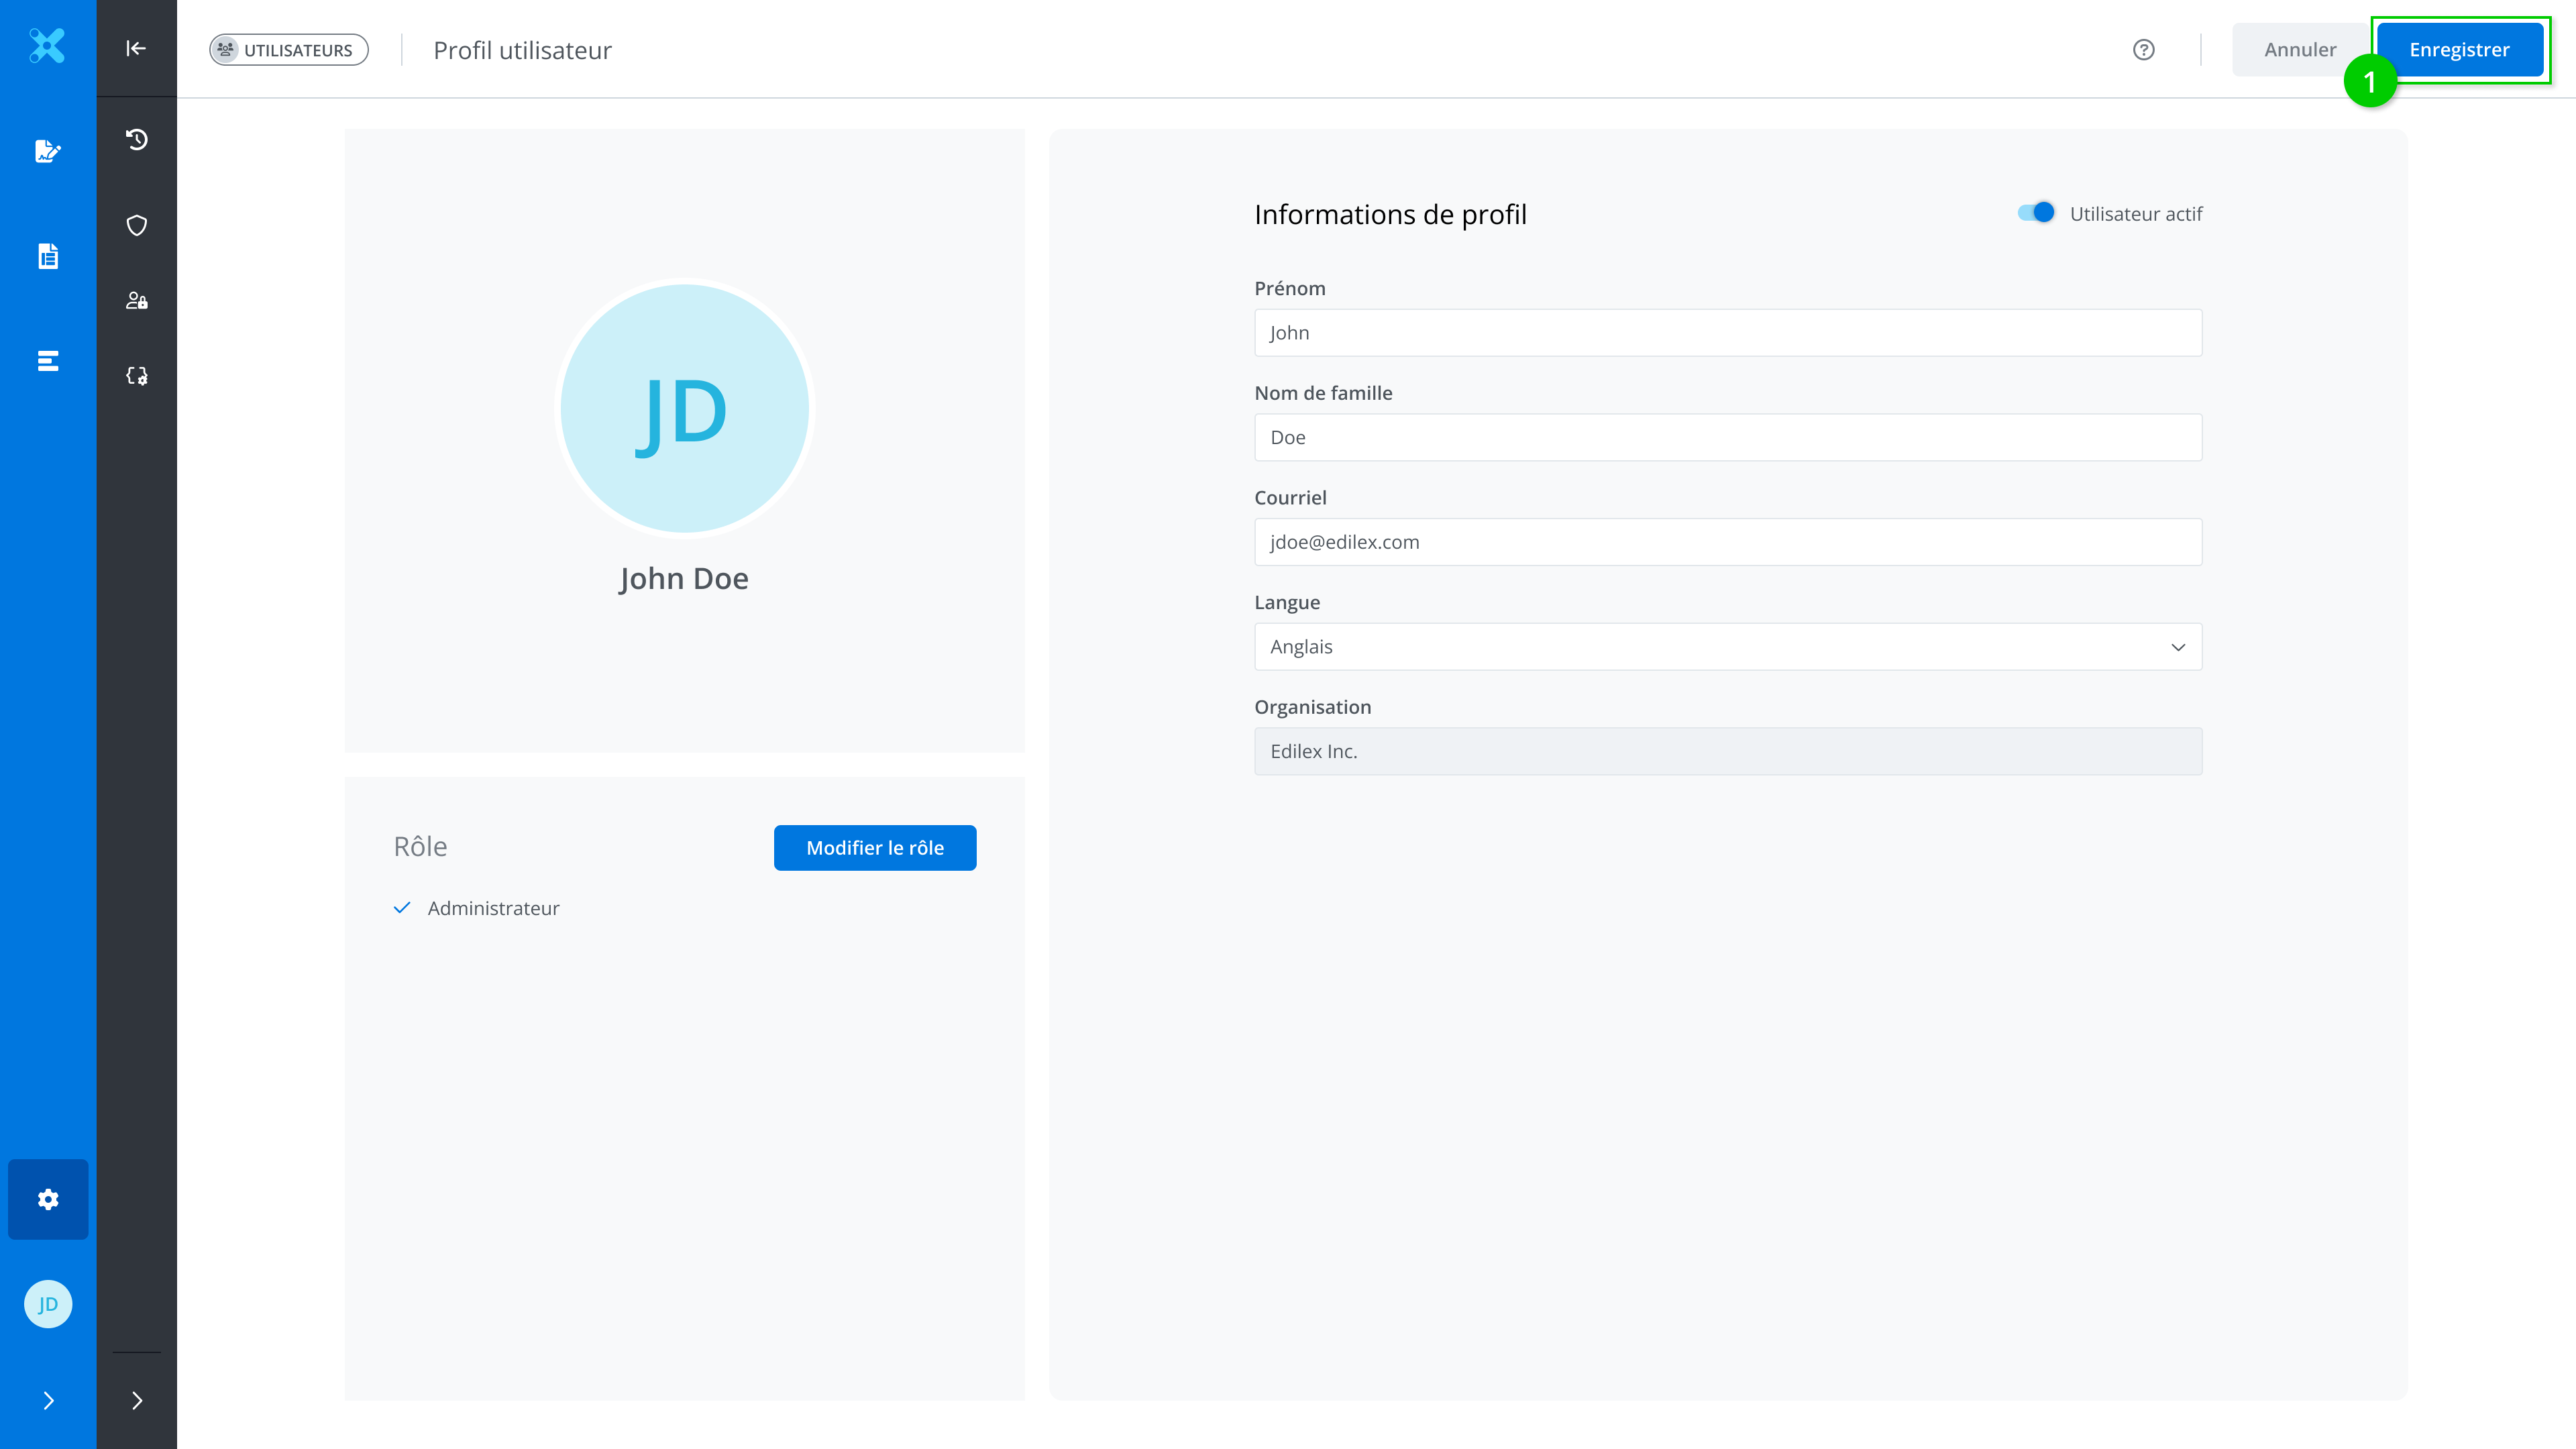Screen dimensions: 2576x1449
Task: Toggle the Utilisateur actif switch
Action: [x=2035, y=213]
